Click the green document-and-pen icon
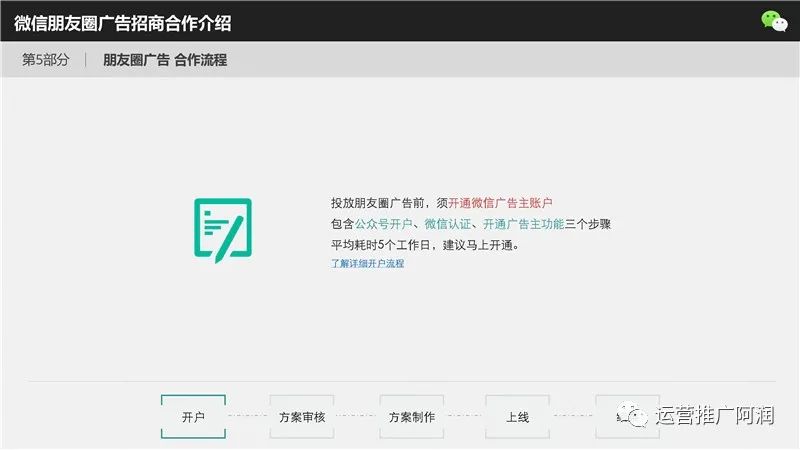 click(x=223, y=230)
